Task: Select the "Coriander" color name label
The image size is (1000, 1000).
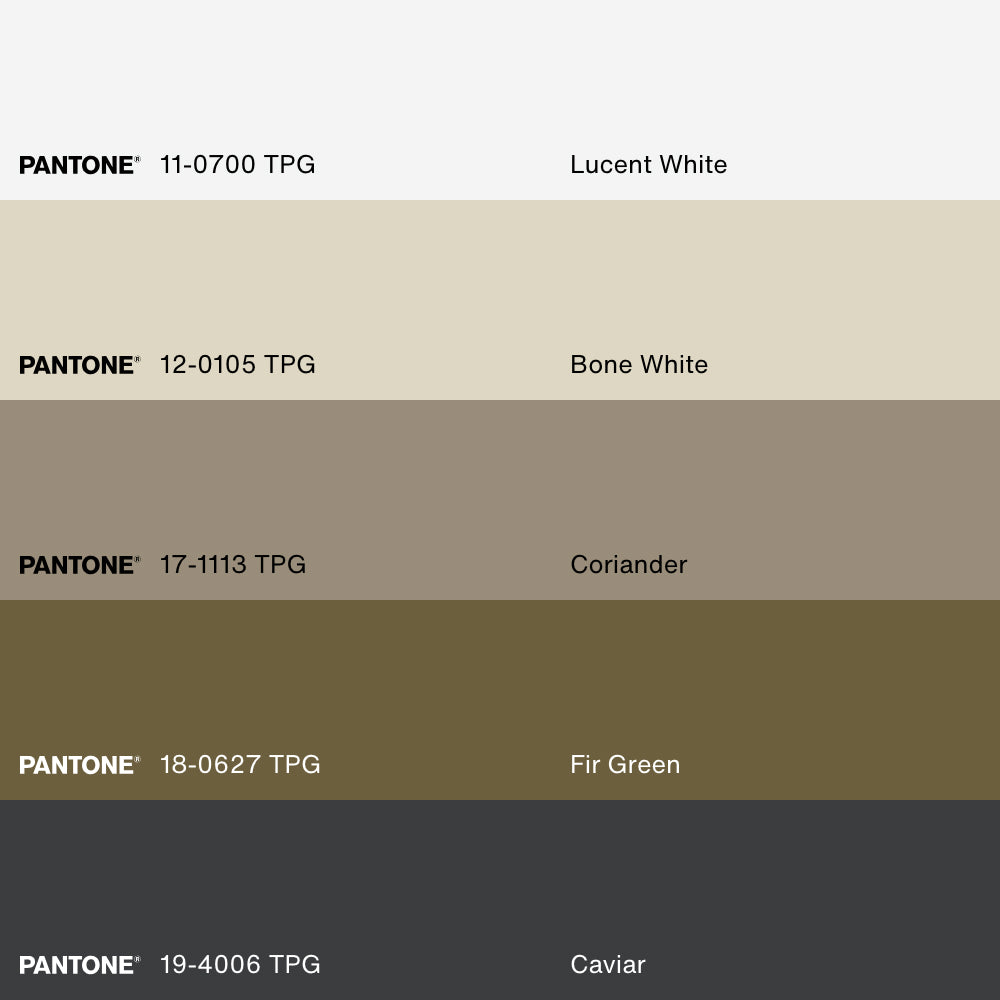Action: (628, 565)
